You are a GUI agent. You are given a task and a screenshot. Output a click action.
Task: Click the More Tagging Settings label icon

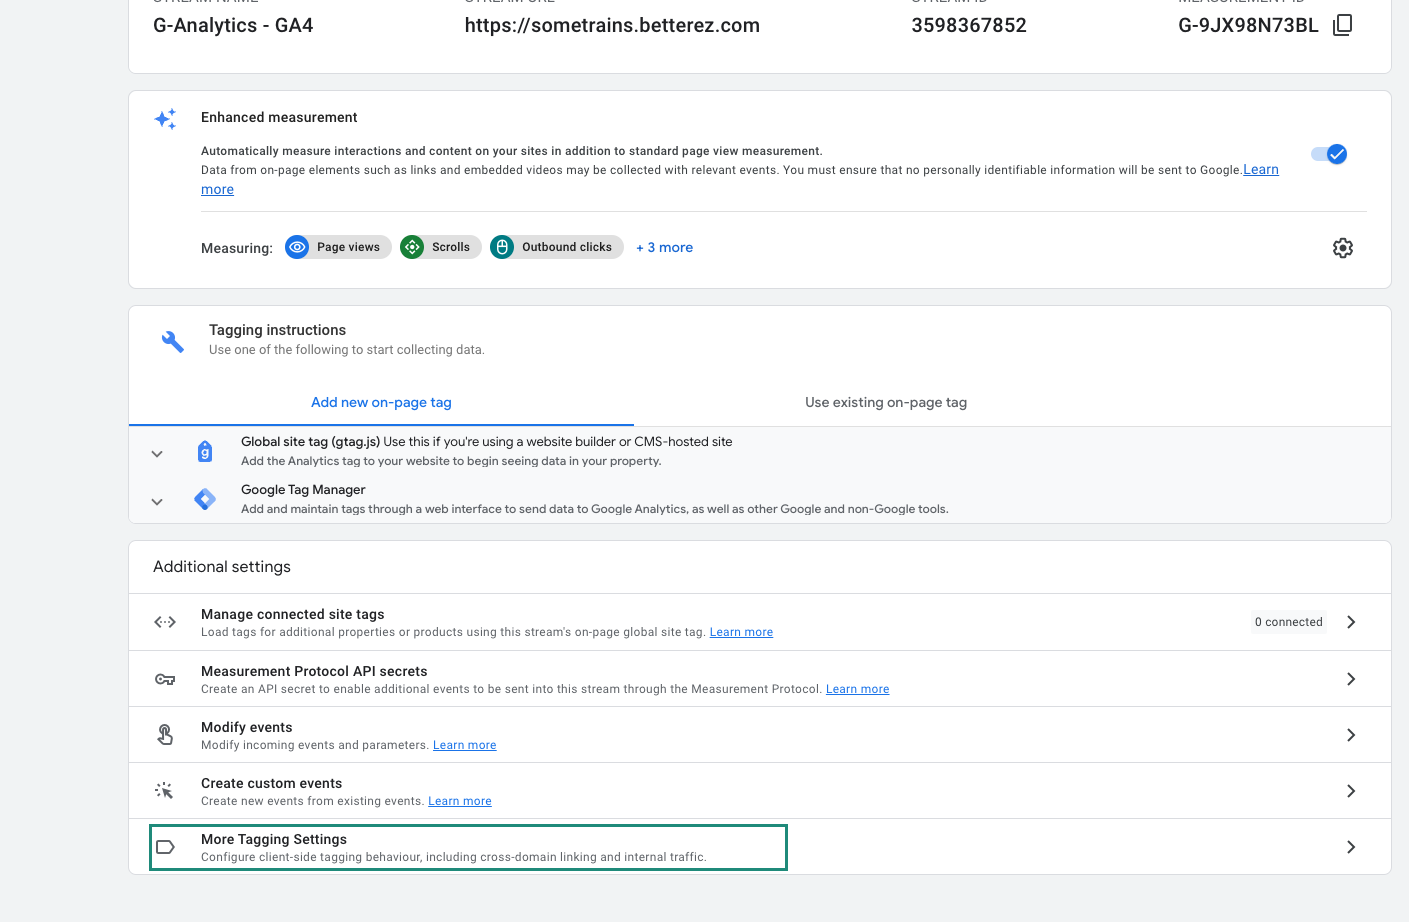tap(166, 847)
